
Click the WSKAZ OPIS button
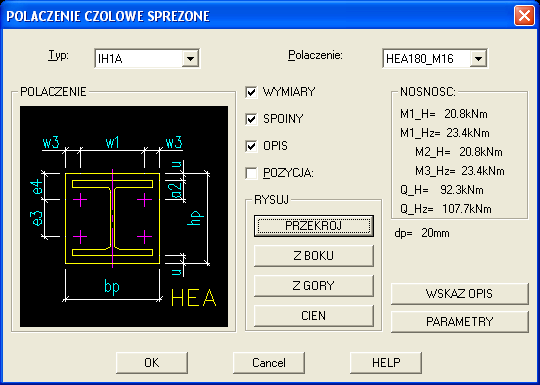(459, 294)
